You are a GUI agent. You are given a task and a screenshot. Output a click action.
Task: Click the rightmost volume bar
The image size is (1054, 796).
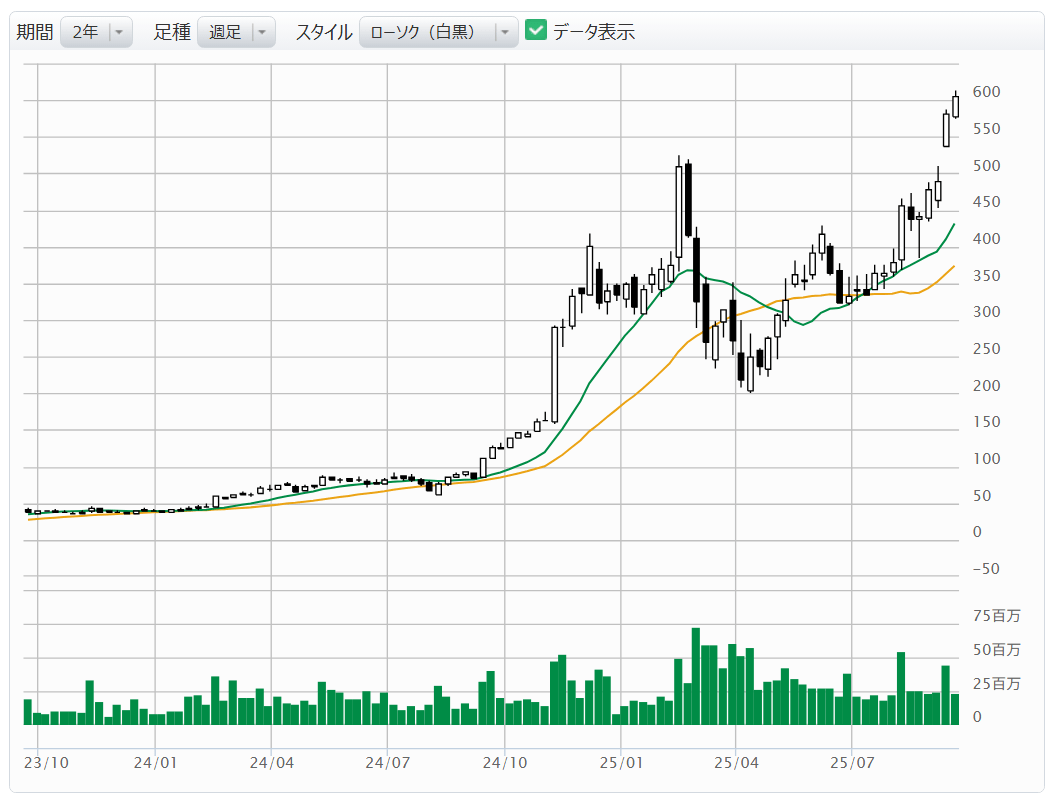pyautogui.click(x=955, y=709)
